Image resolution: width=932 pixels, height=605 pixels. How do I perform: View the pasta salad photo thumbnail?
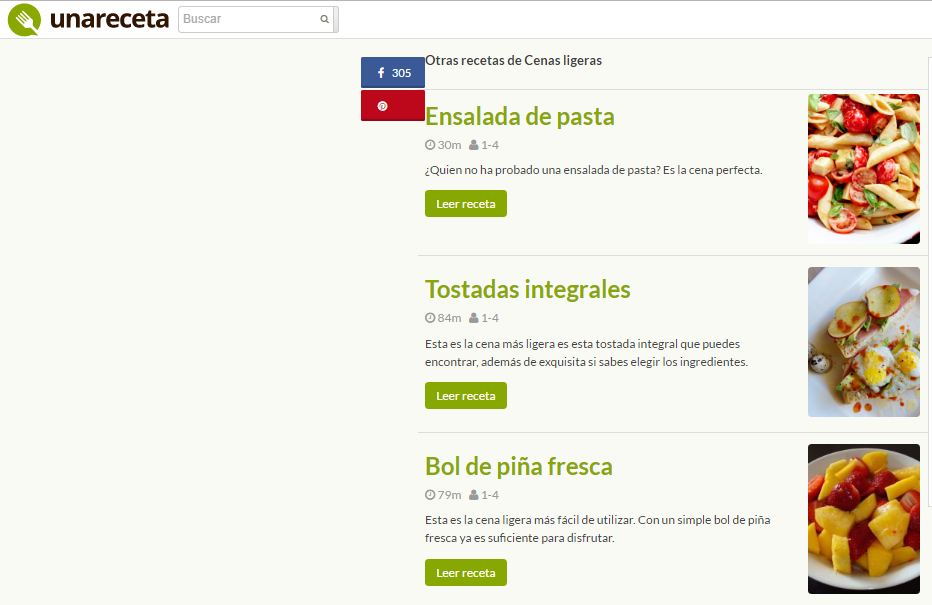tap(863, 169)
